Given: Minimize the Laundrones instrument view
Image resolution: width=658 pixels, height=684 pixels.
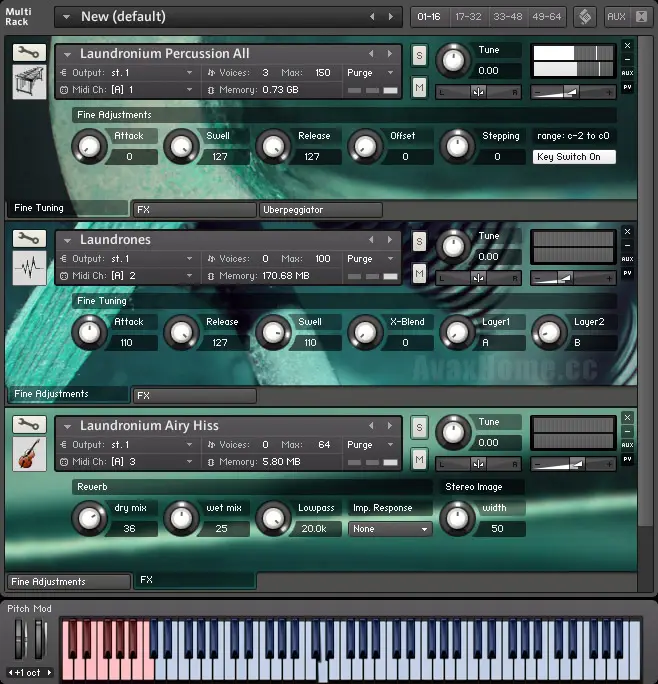Looking at the screenshot, I should (627, 245).
